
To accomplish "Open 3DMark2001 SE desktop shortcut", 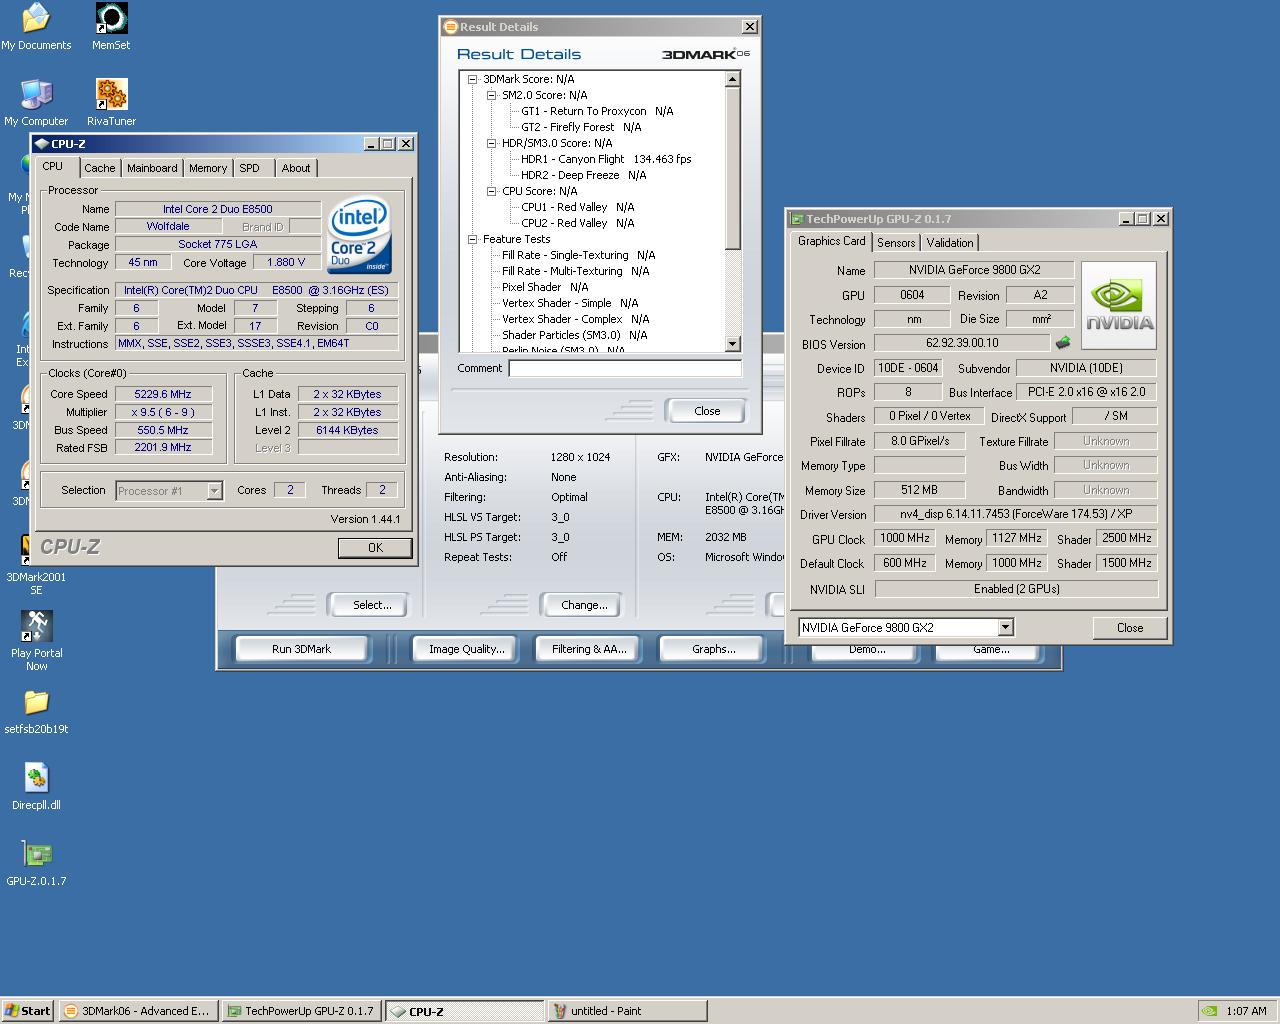I will click(x=36, y=565).
